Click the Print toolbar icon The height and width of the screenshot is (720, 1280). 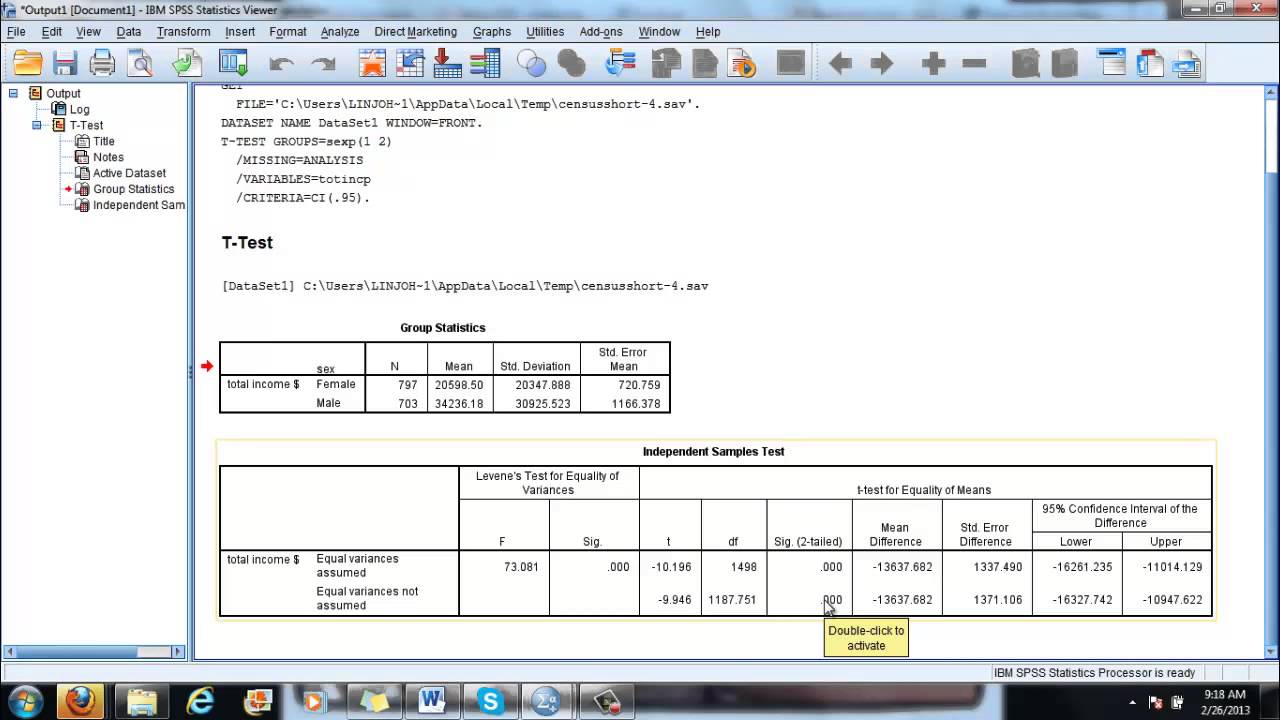coord(103,64)
